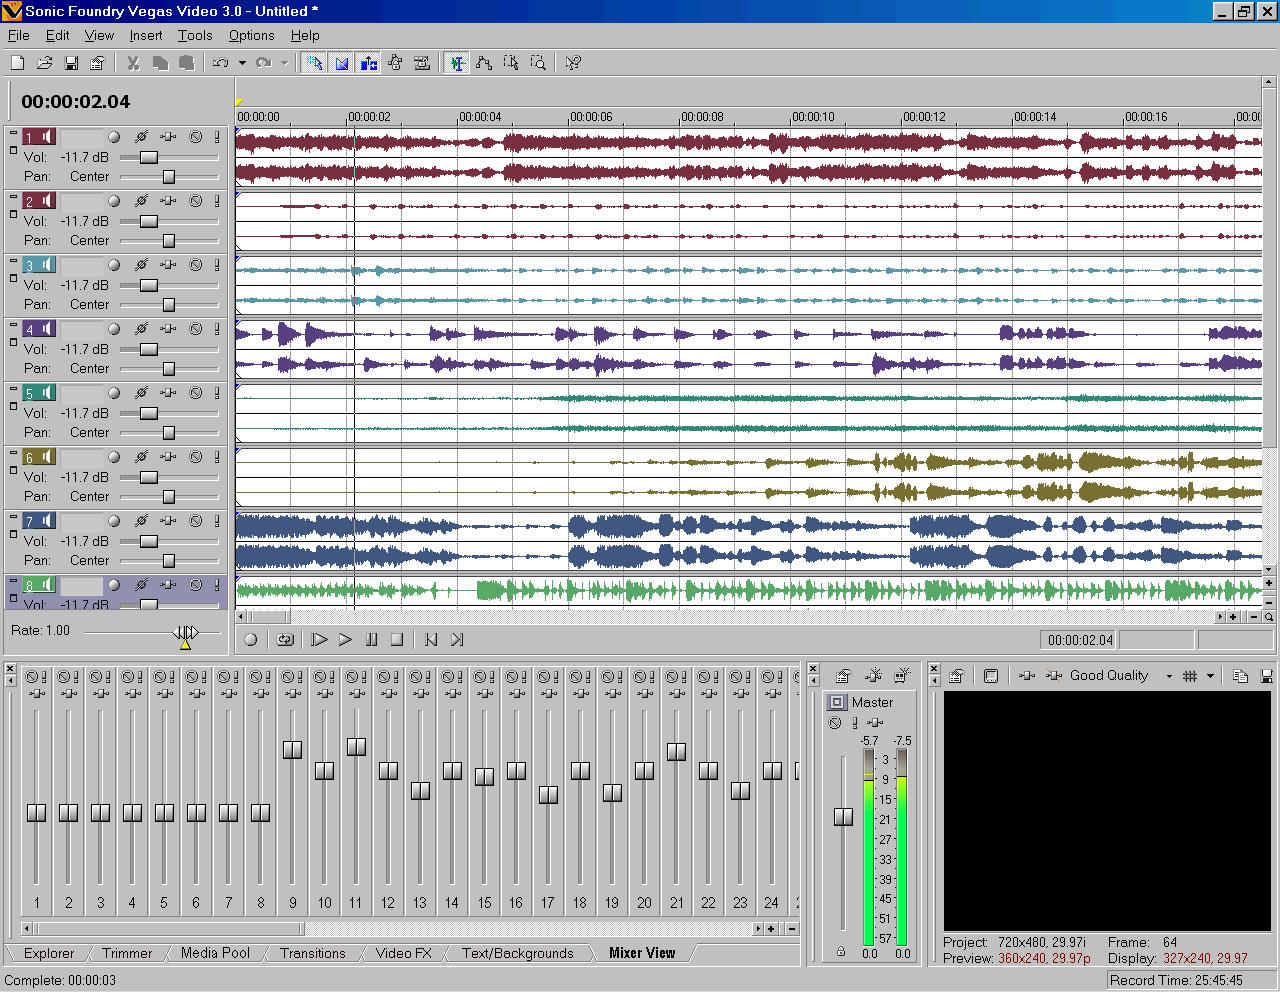The height and width of the screenshot is (992, 1280).
Task: Mute track 1
Action: (196, 137)
